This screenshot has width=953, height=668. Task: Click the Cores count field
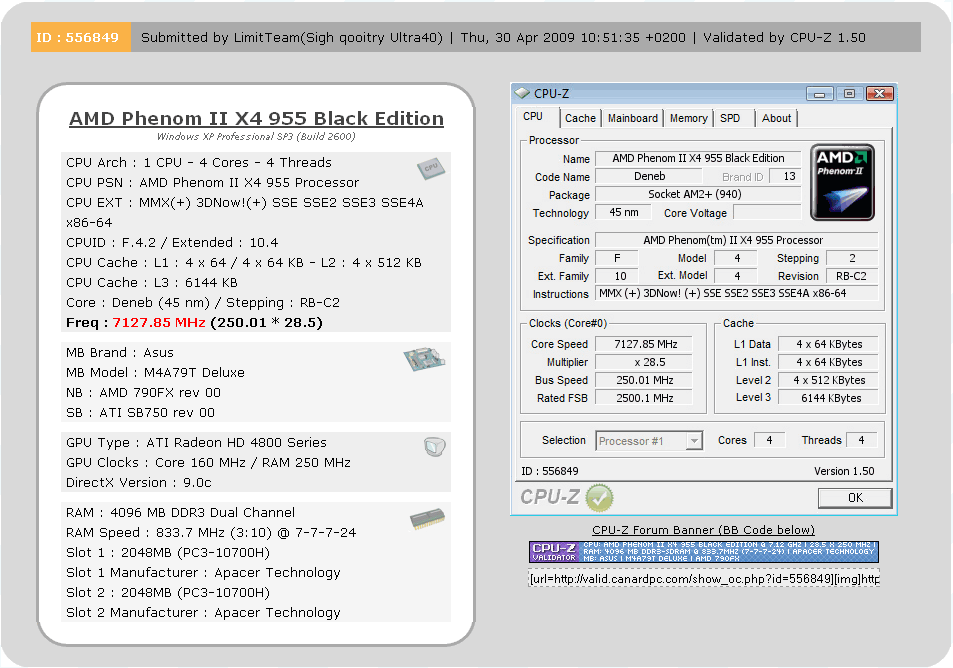769,440
